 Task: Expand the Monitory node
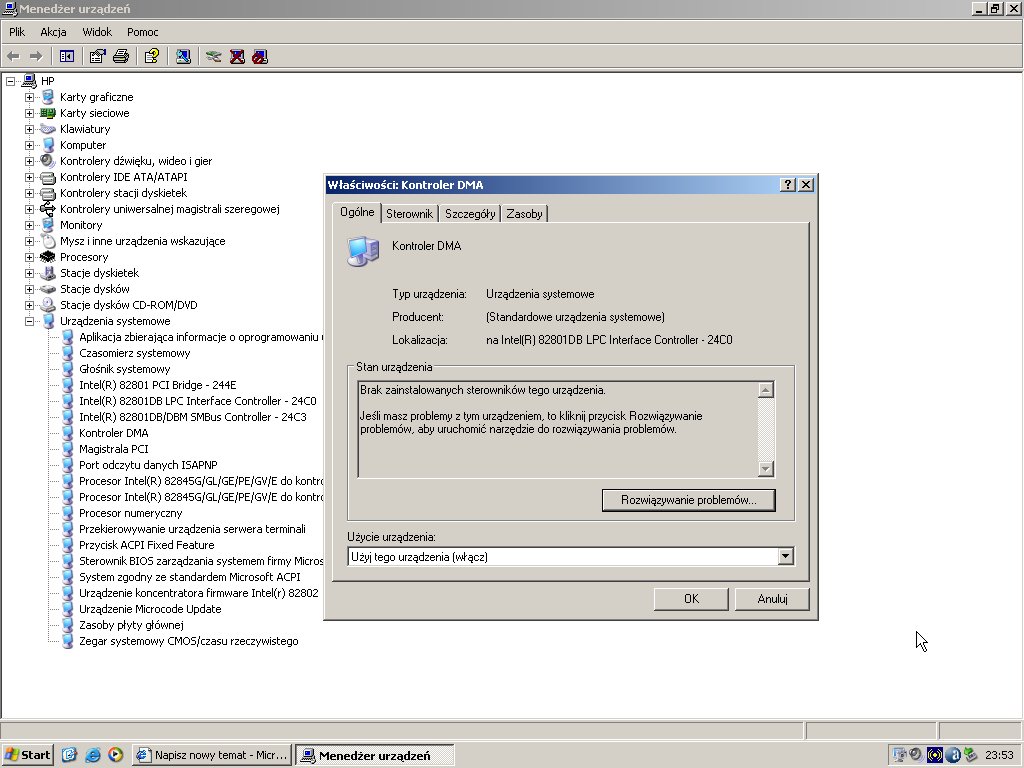tap(29, 225)
